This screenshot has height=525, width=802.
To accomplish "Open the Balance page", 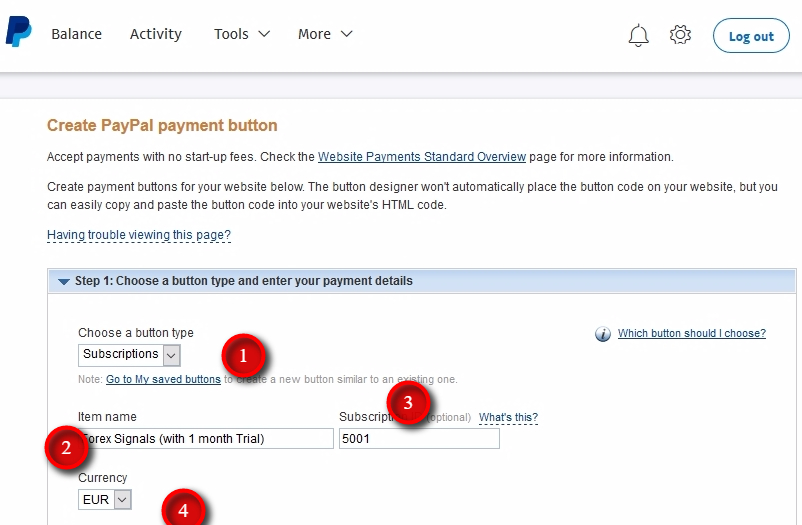I will 77,34.
